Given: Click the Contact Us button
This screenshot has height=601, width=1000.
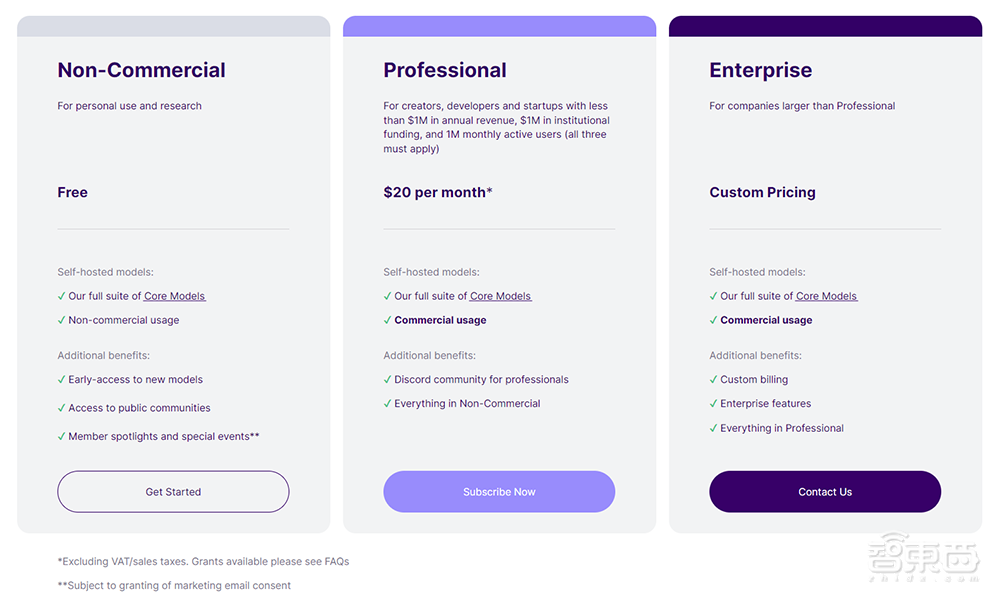Looking at the screenshot, I should click(825, 492).
